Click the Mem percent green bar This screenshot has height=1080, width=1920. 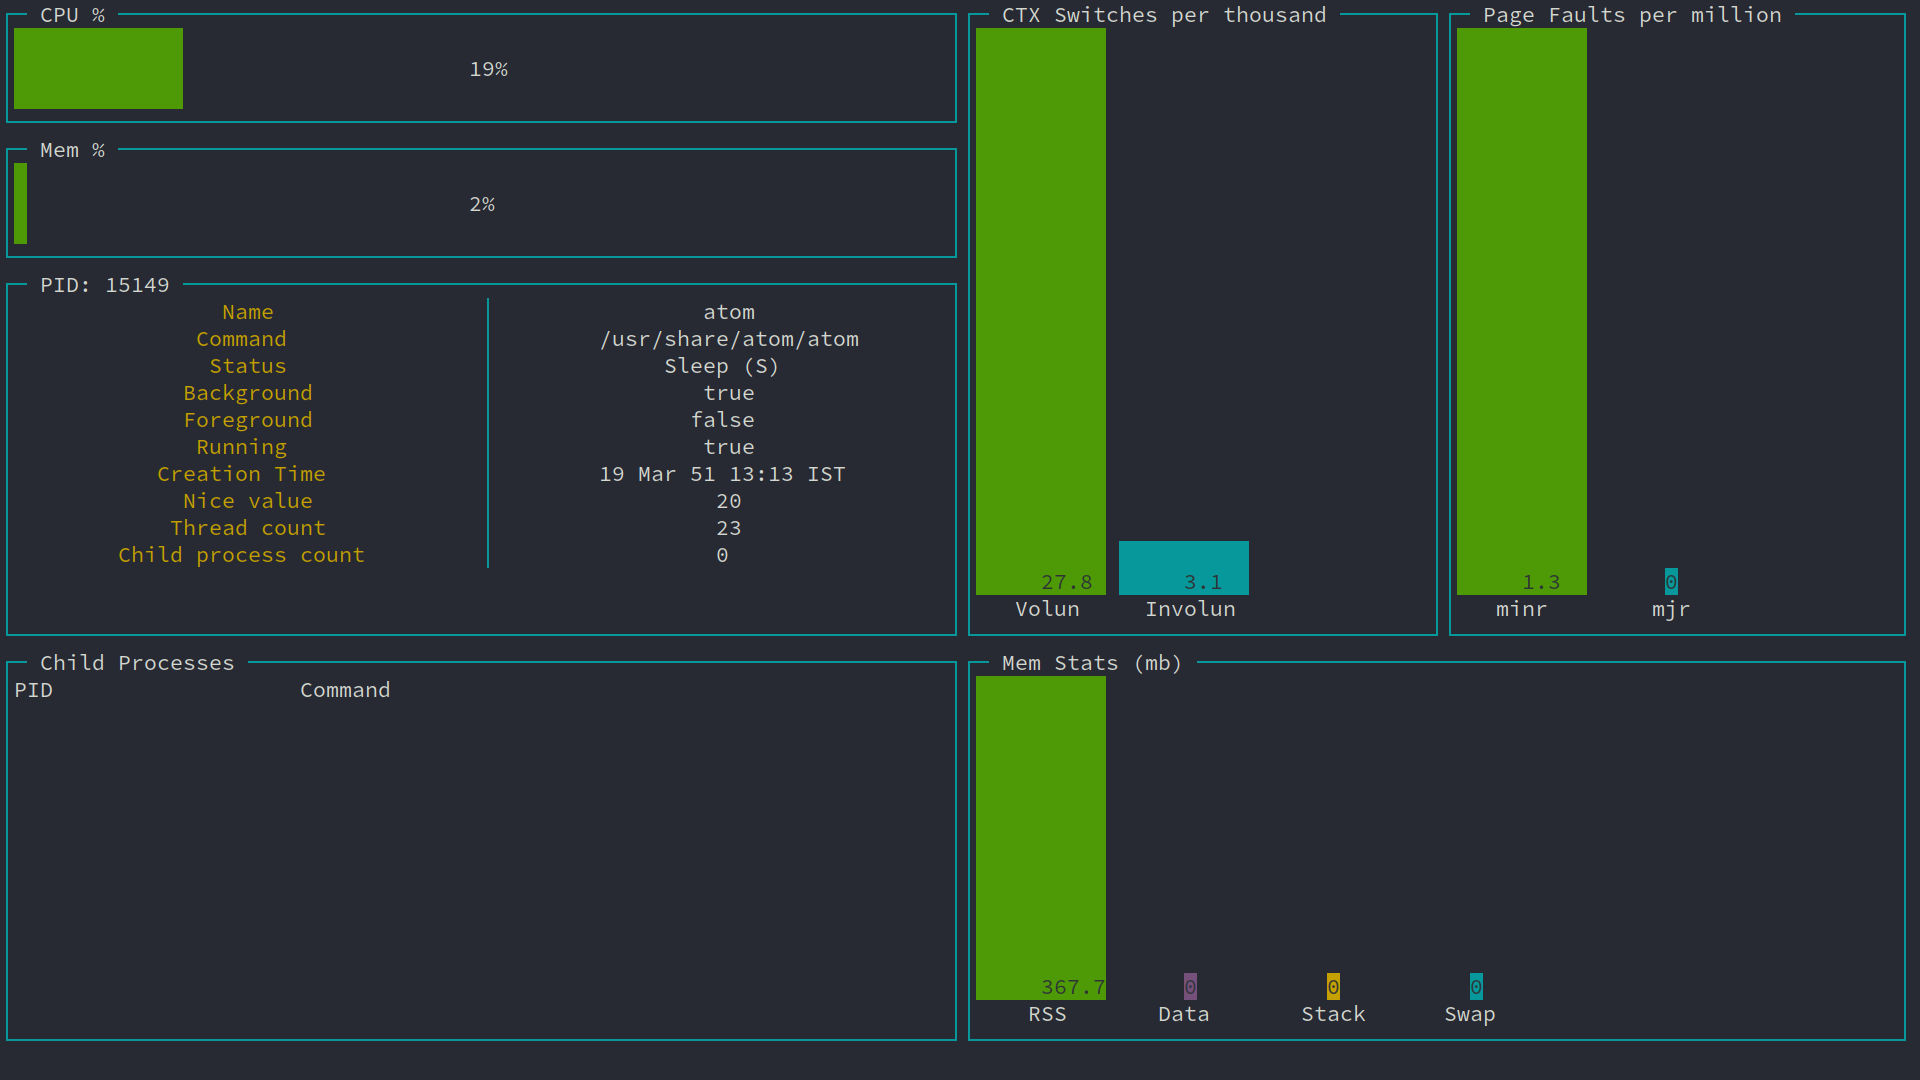click(x=20, y=203)
